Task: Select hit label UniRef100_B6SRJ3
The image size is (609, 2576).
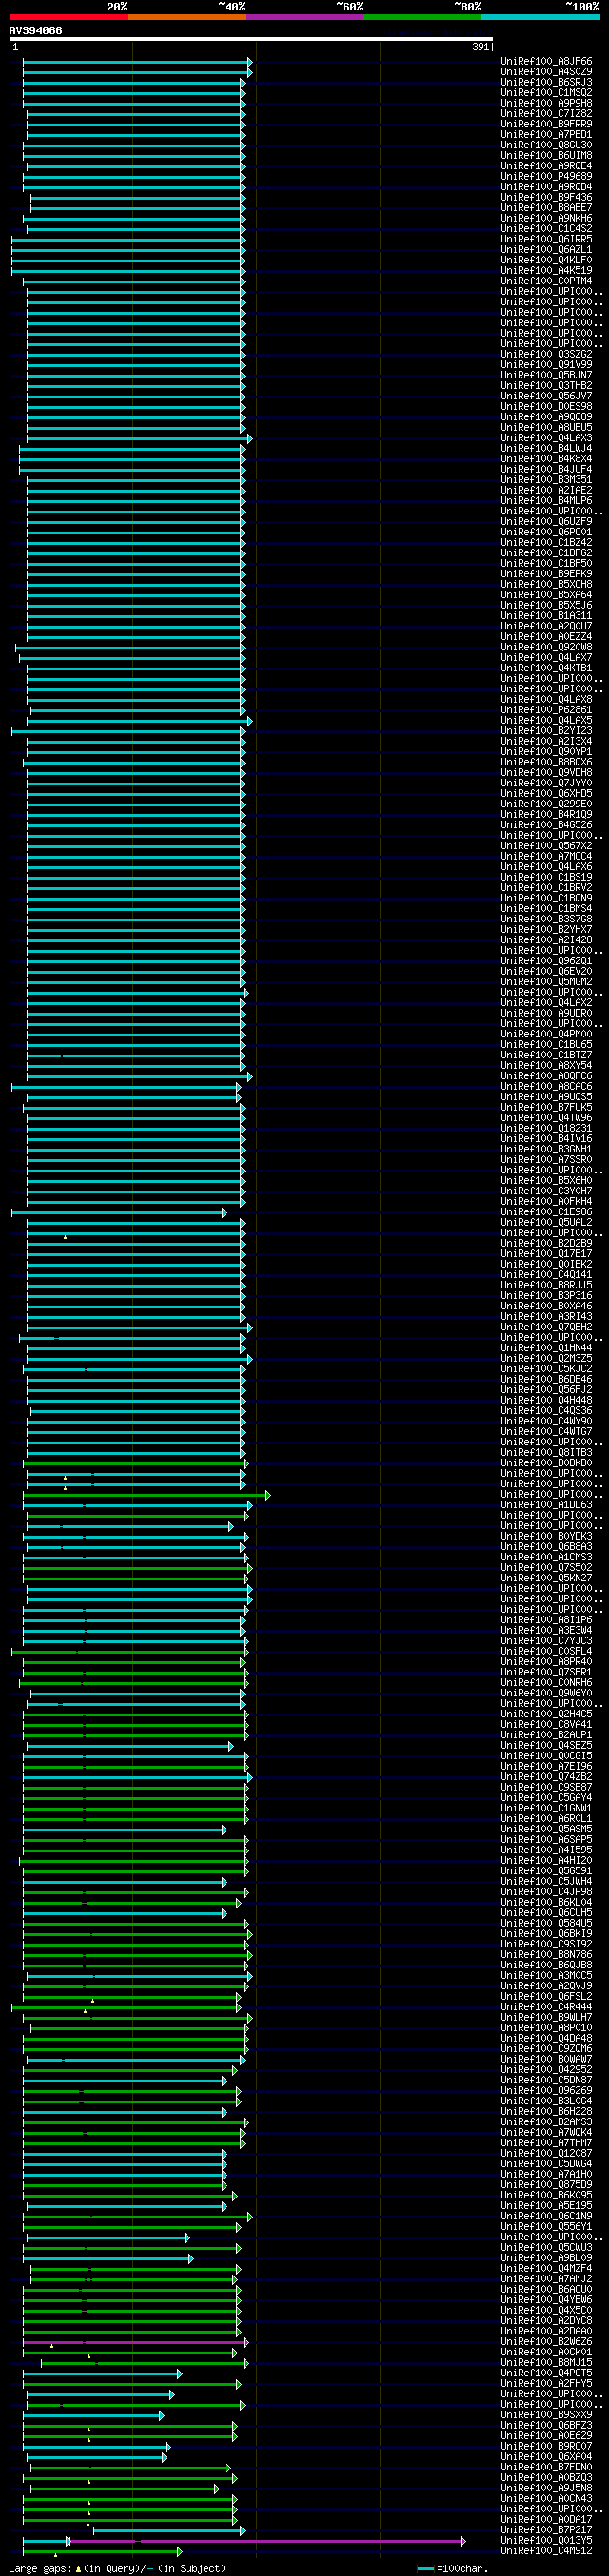Action: [546, 83]
